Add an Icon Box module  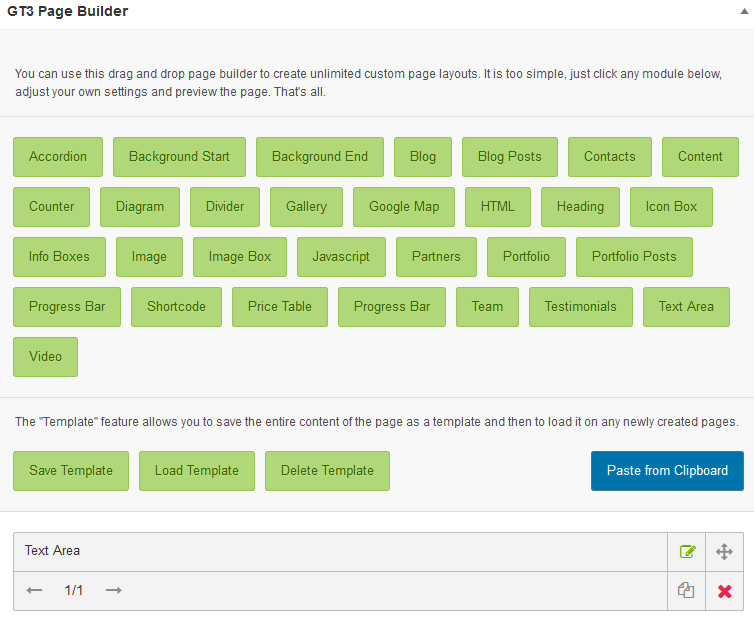[x=671, y=207]
